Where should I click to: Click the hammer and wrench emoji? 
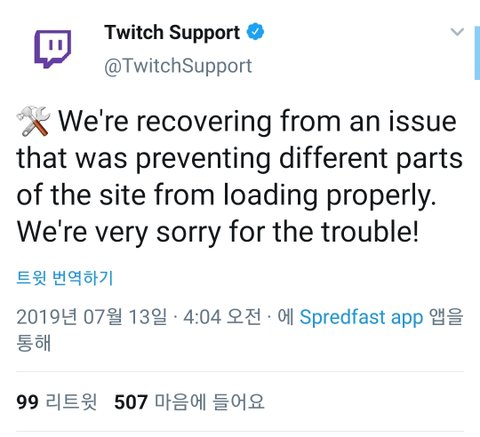pos(34,121)
